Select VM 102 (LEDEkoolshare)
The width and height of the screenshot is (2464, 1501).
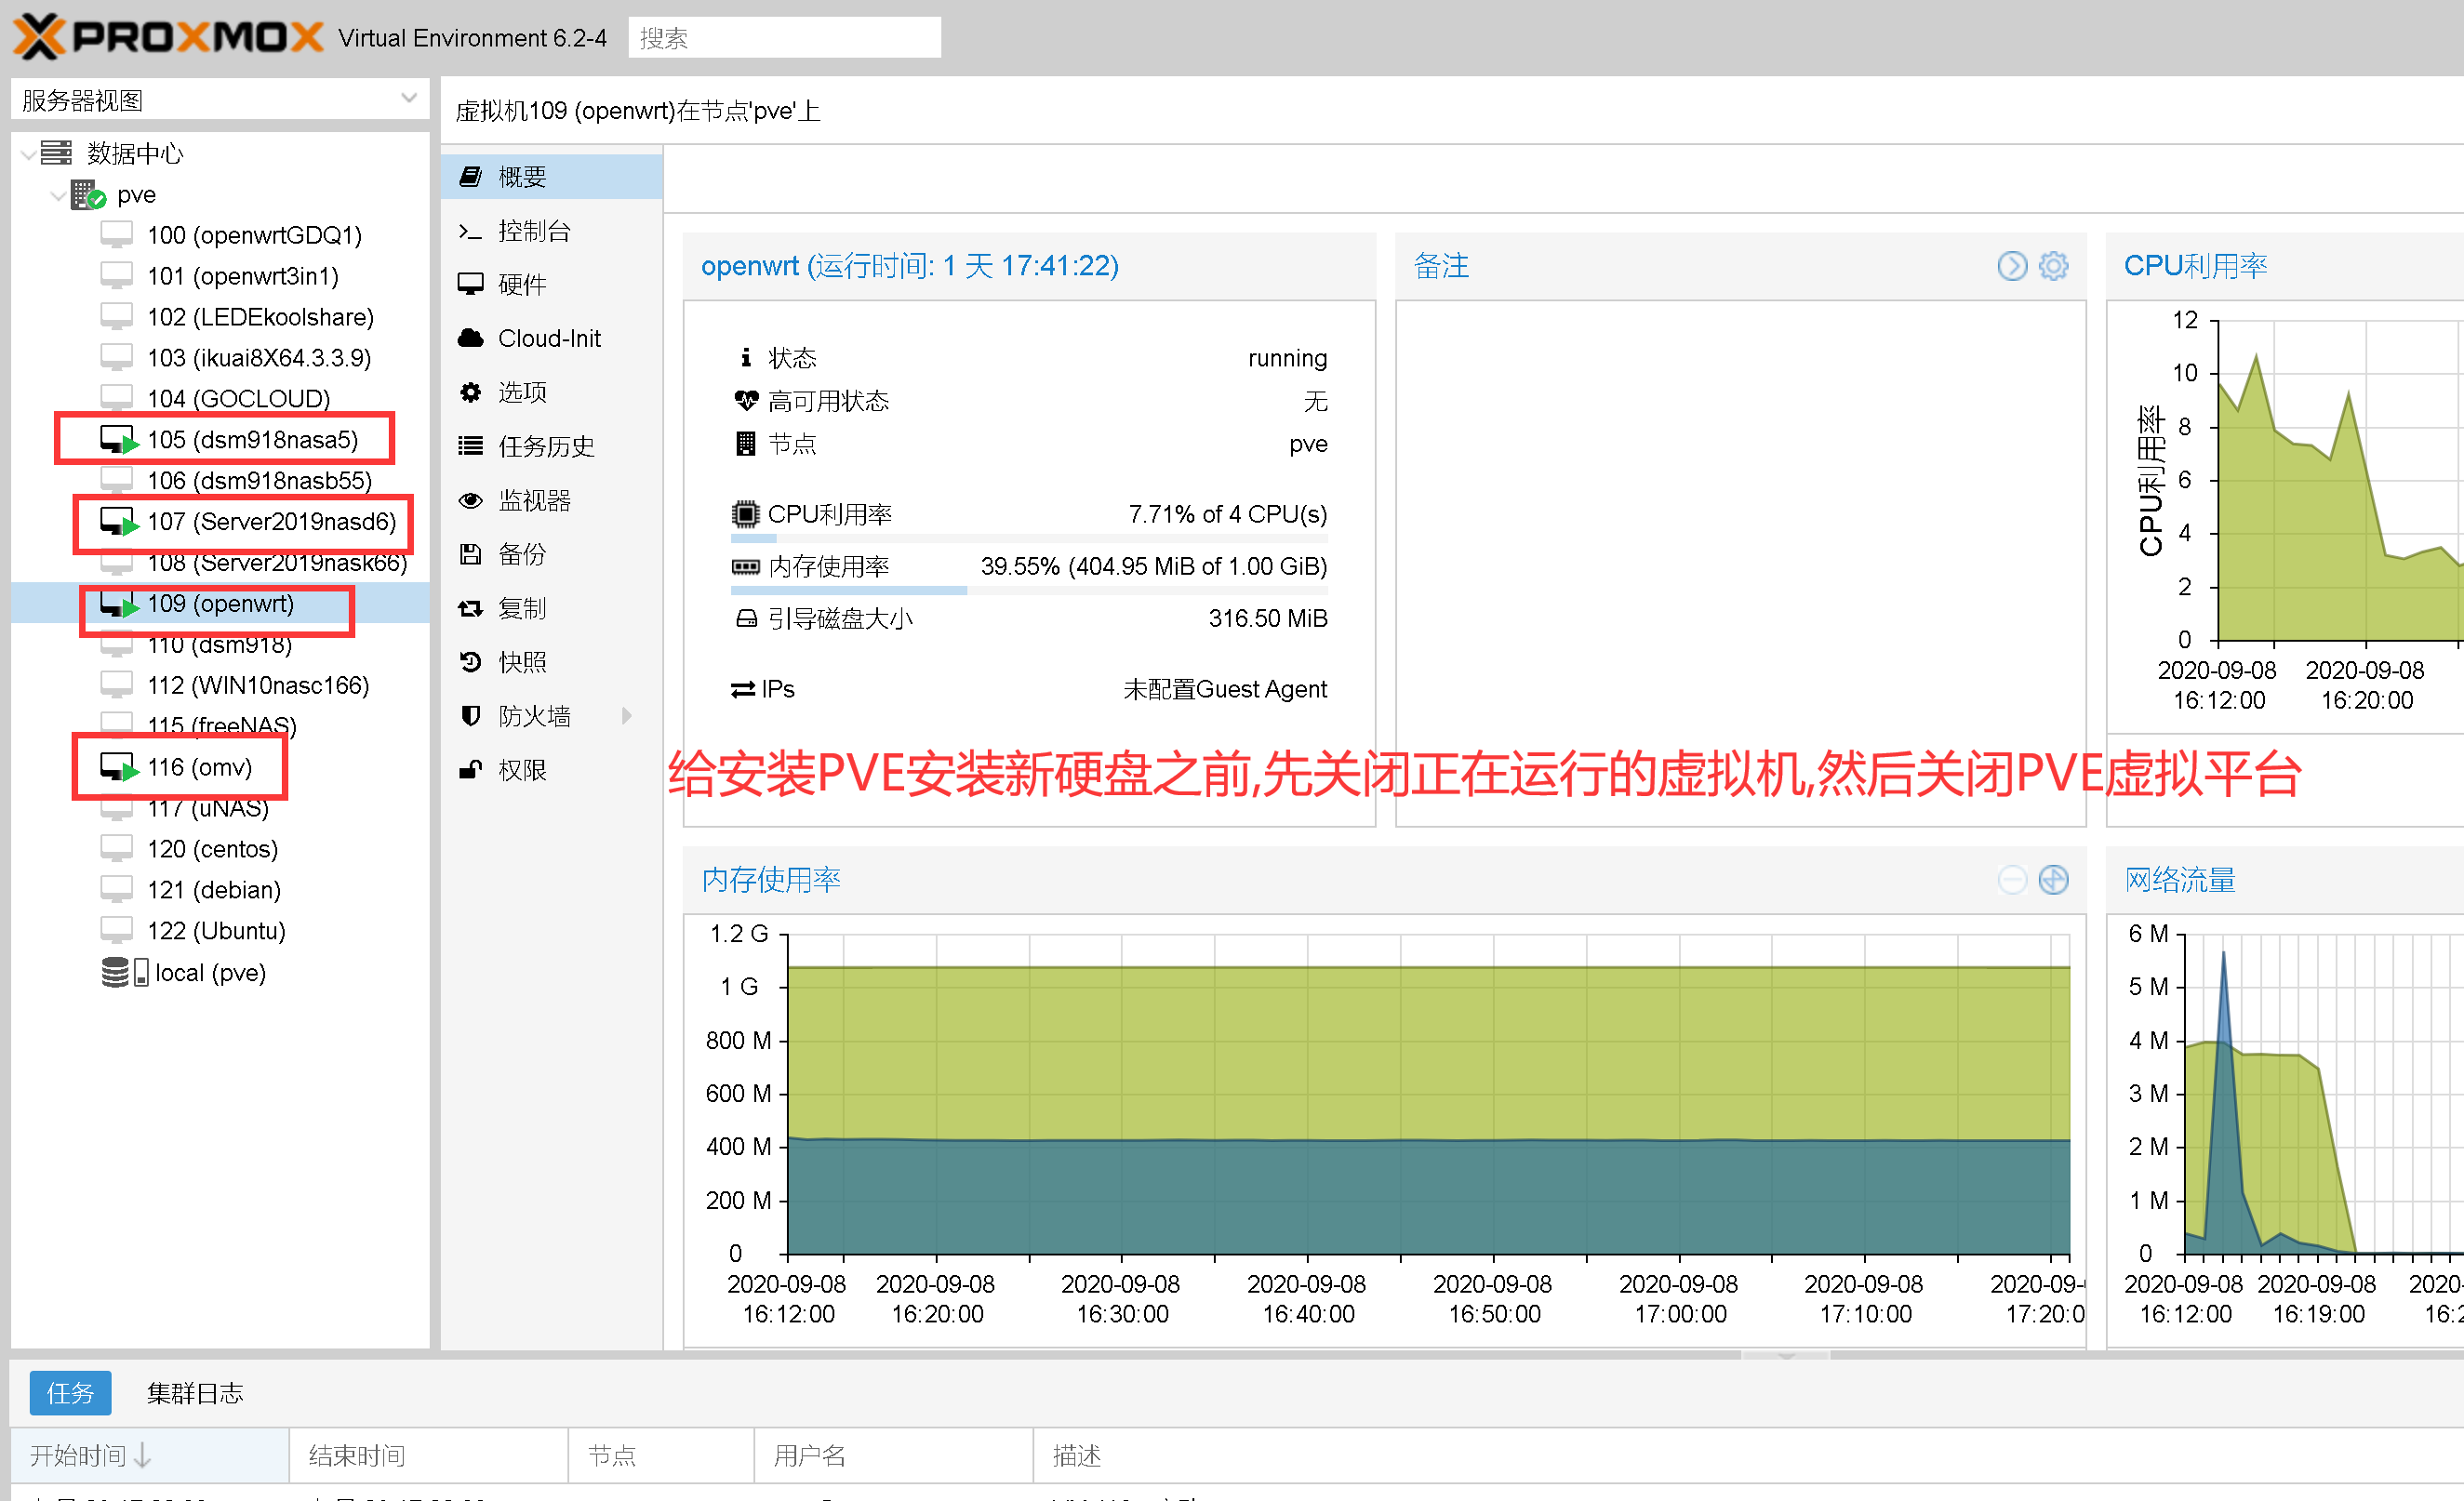tap(260, 317)
